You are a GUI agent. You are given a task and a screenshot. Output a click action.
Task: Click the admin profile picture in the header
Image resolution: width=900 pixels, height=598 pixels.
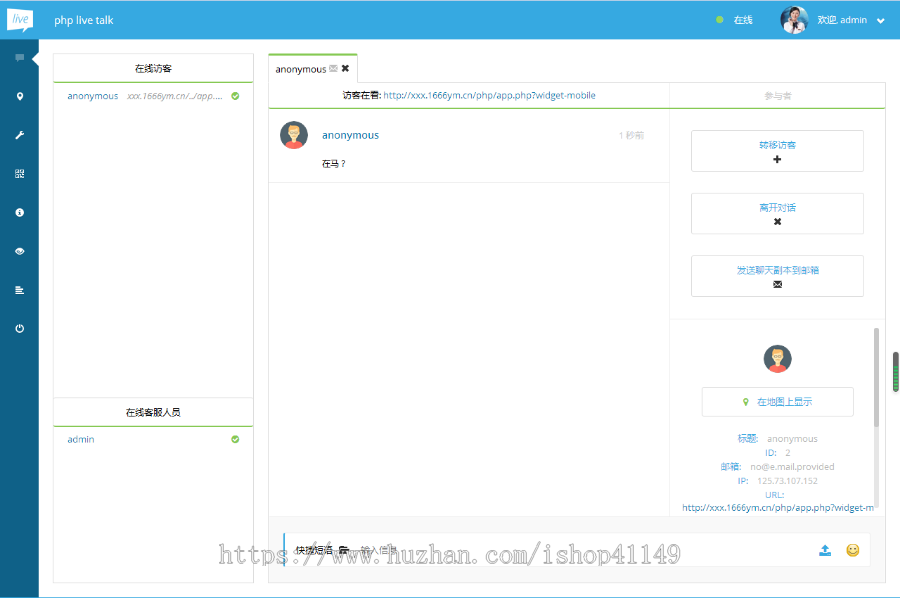(794, 20)
